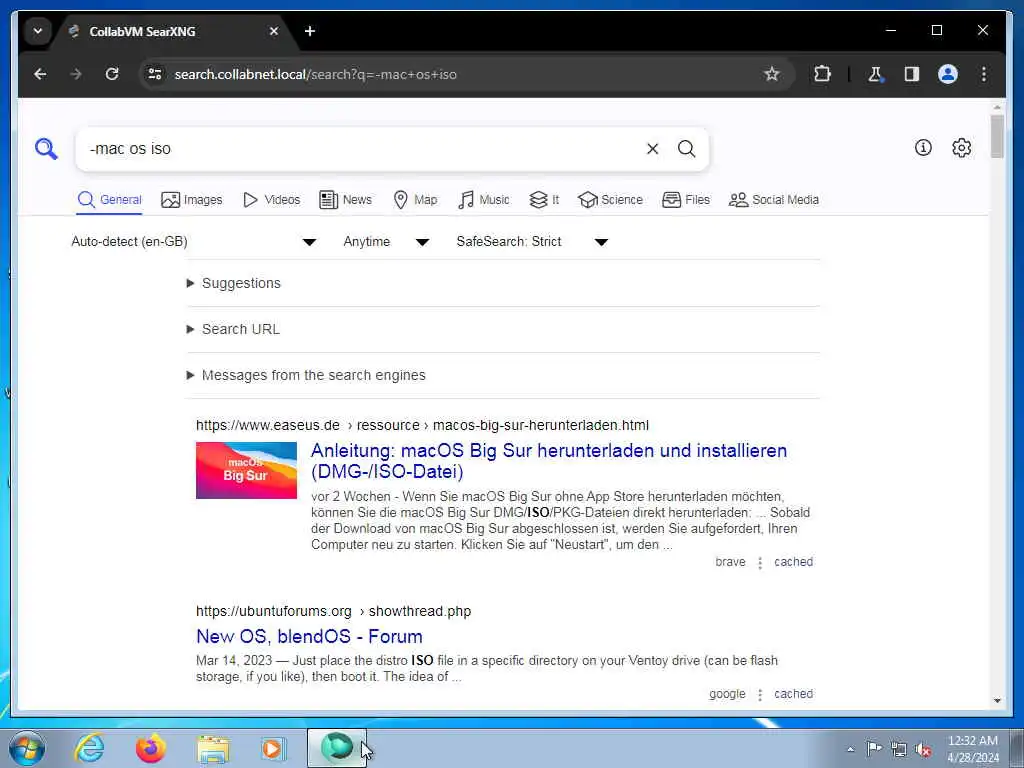Viewport: 1024px width, 768px height.
Task: Click the ubuntuforums.org result URL
Action: [333, 611]
